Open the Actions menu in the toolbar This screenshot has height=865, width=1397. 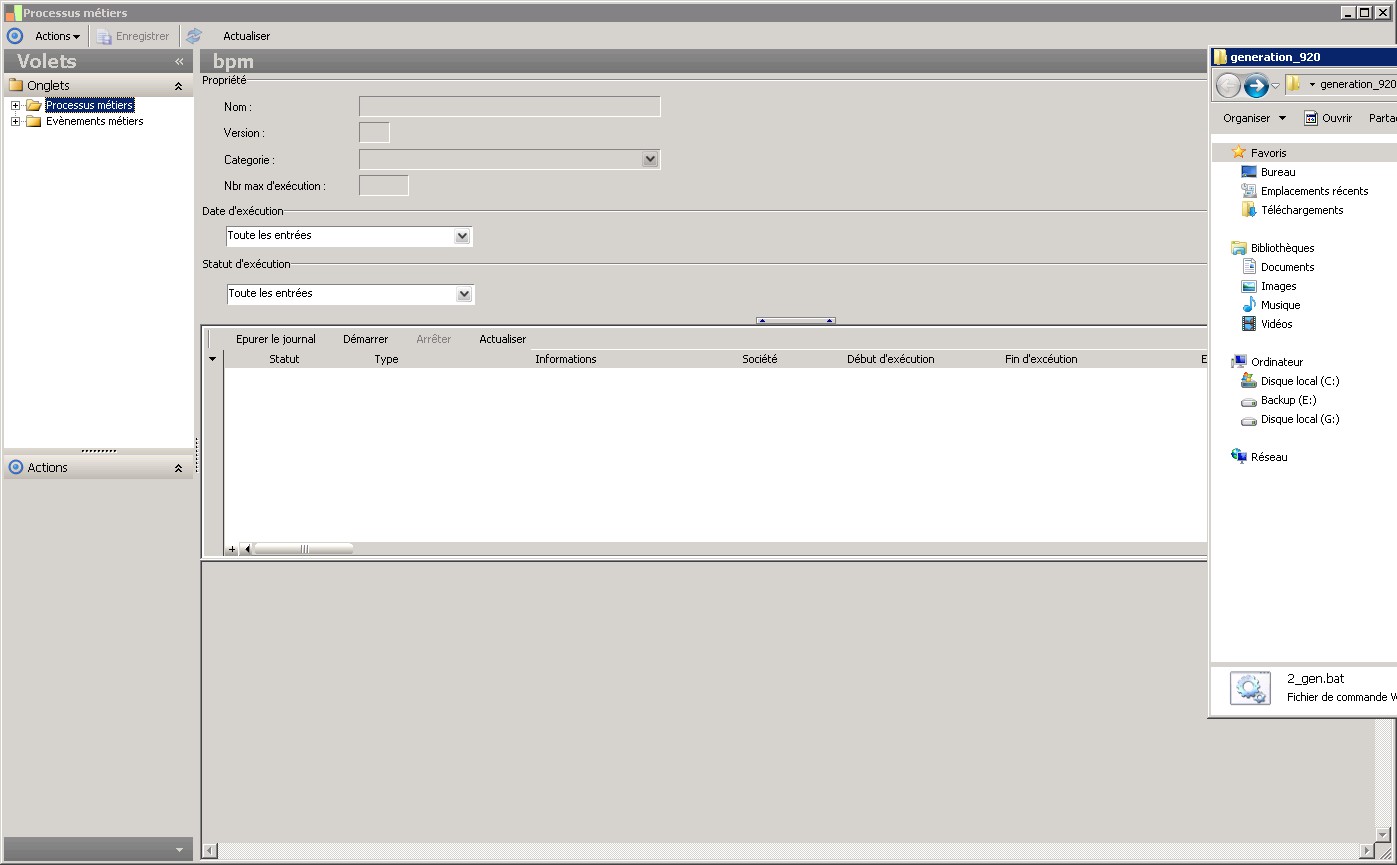coord(57,36)
